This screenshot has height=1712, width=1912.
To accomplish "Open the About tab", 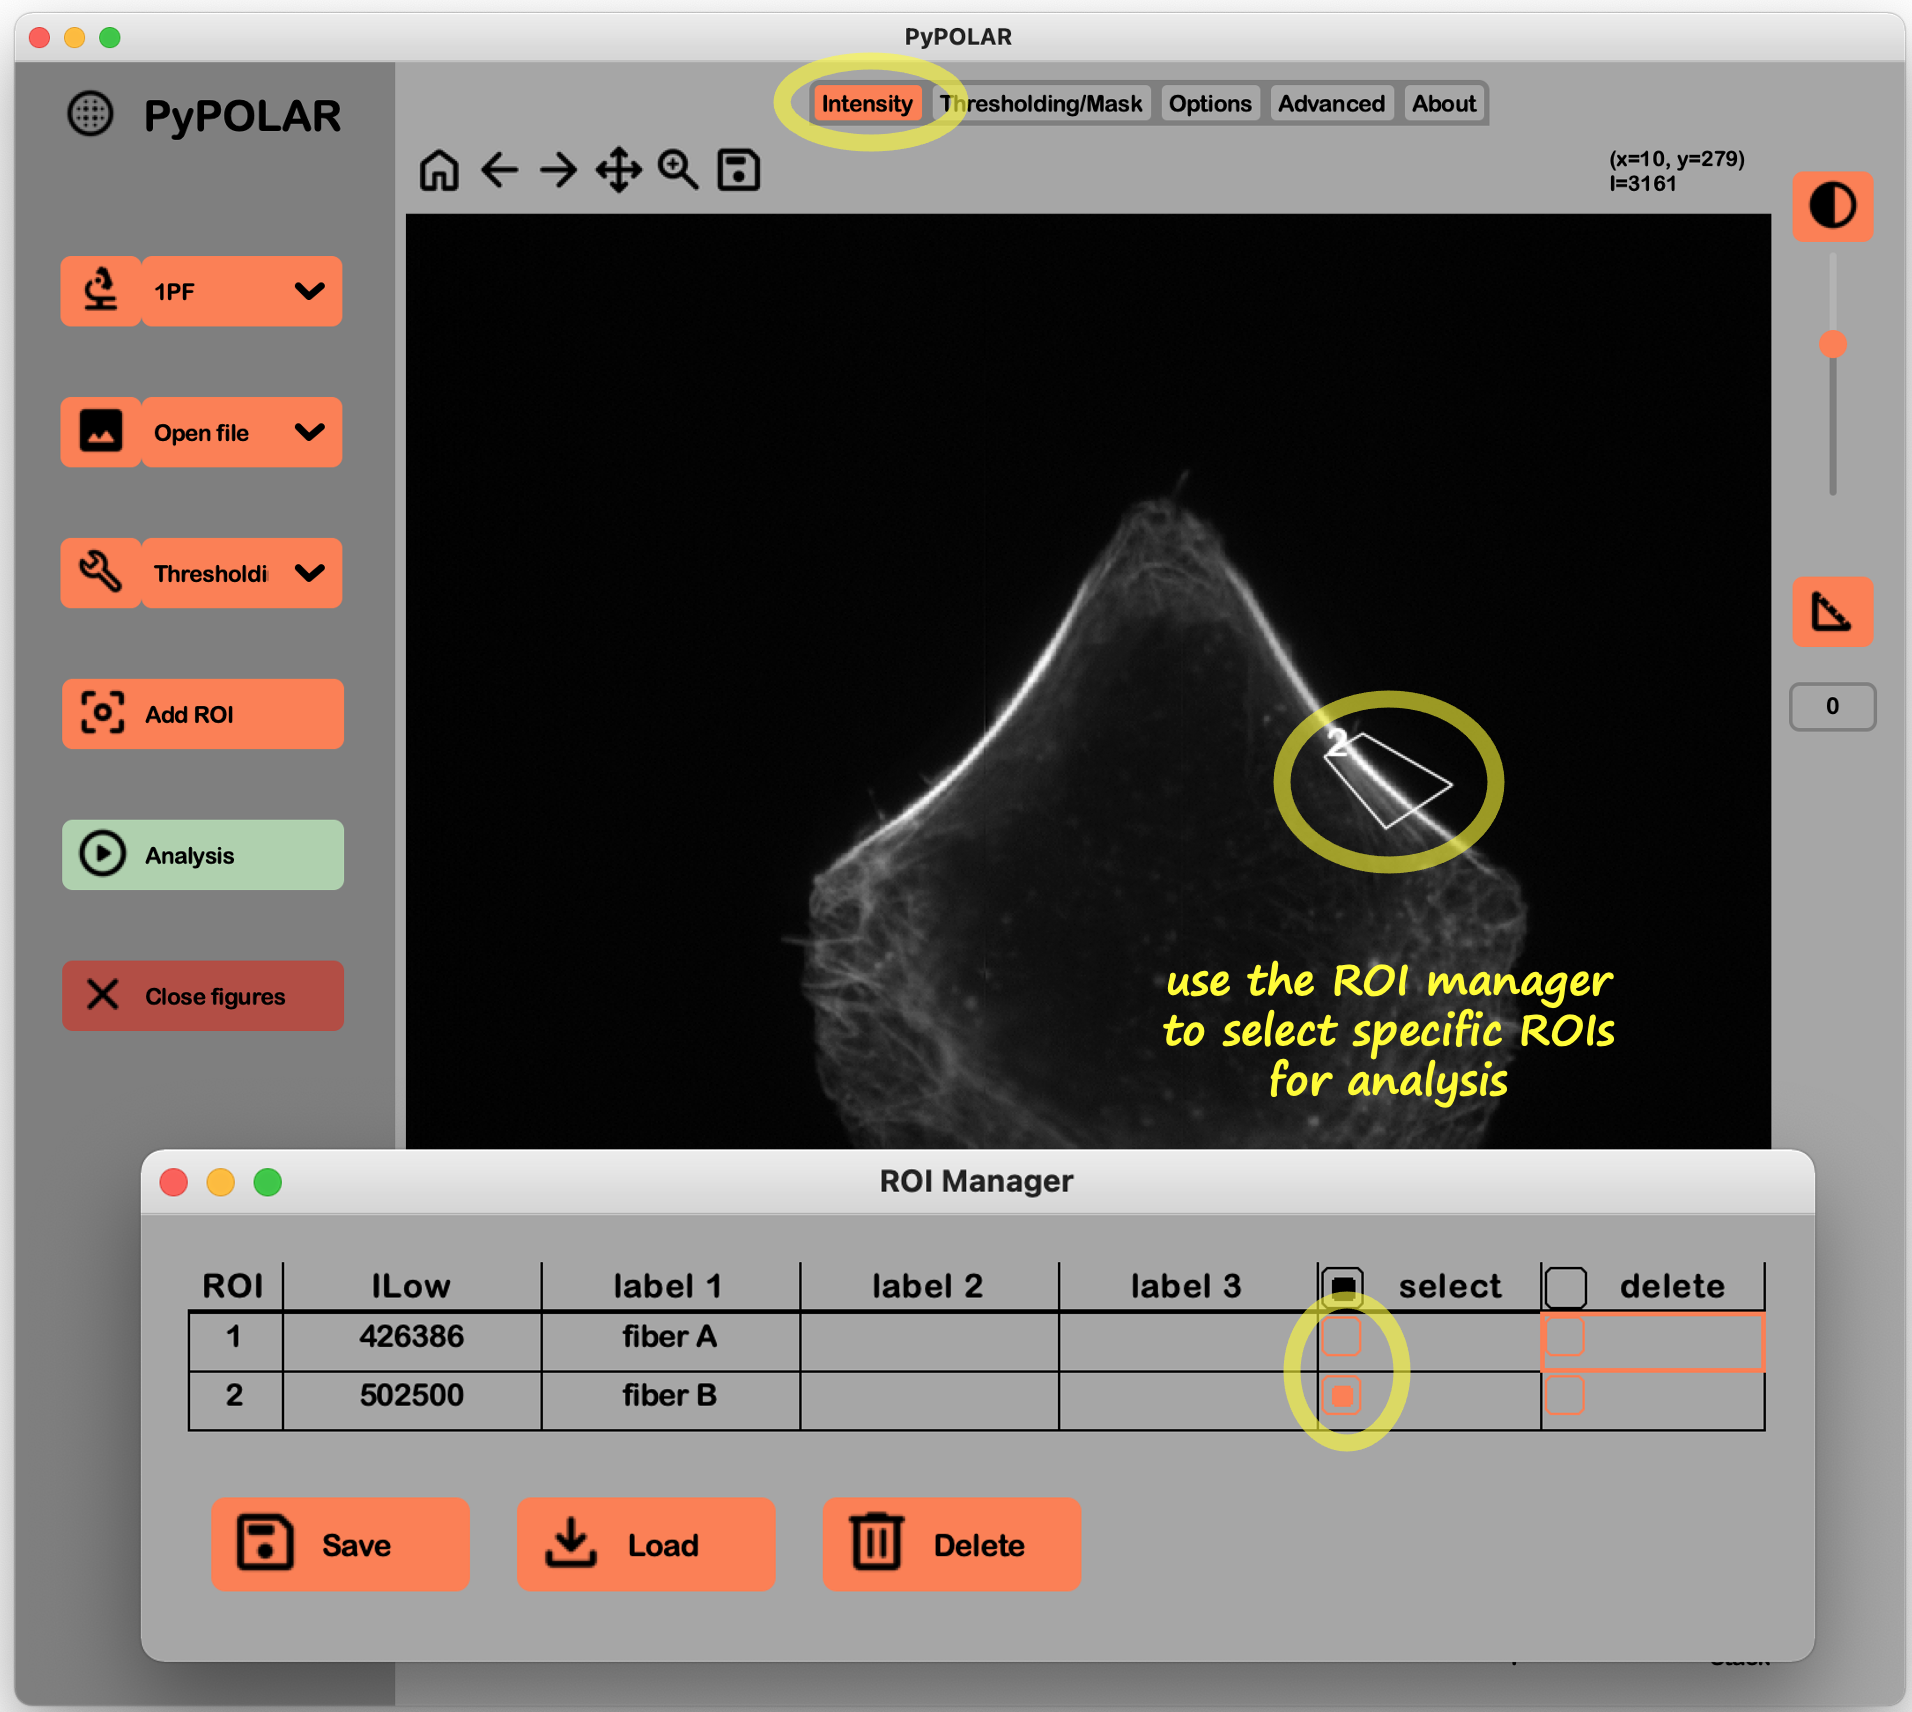I will [x=1444, y=104].
